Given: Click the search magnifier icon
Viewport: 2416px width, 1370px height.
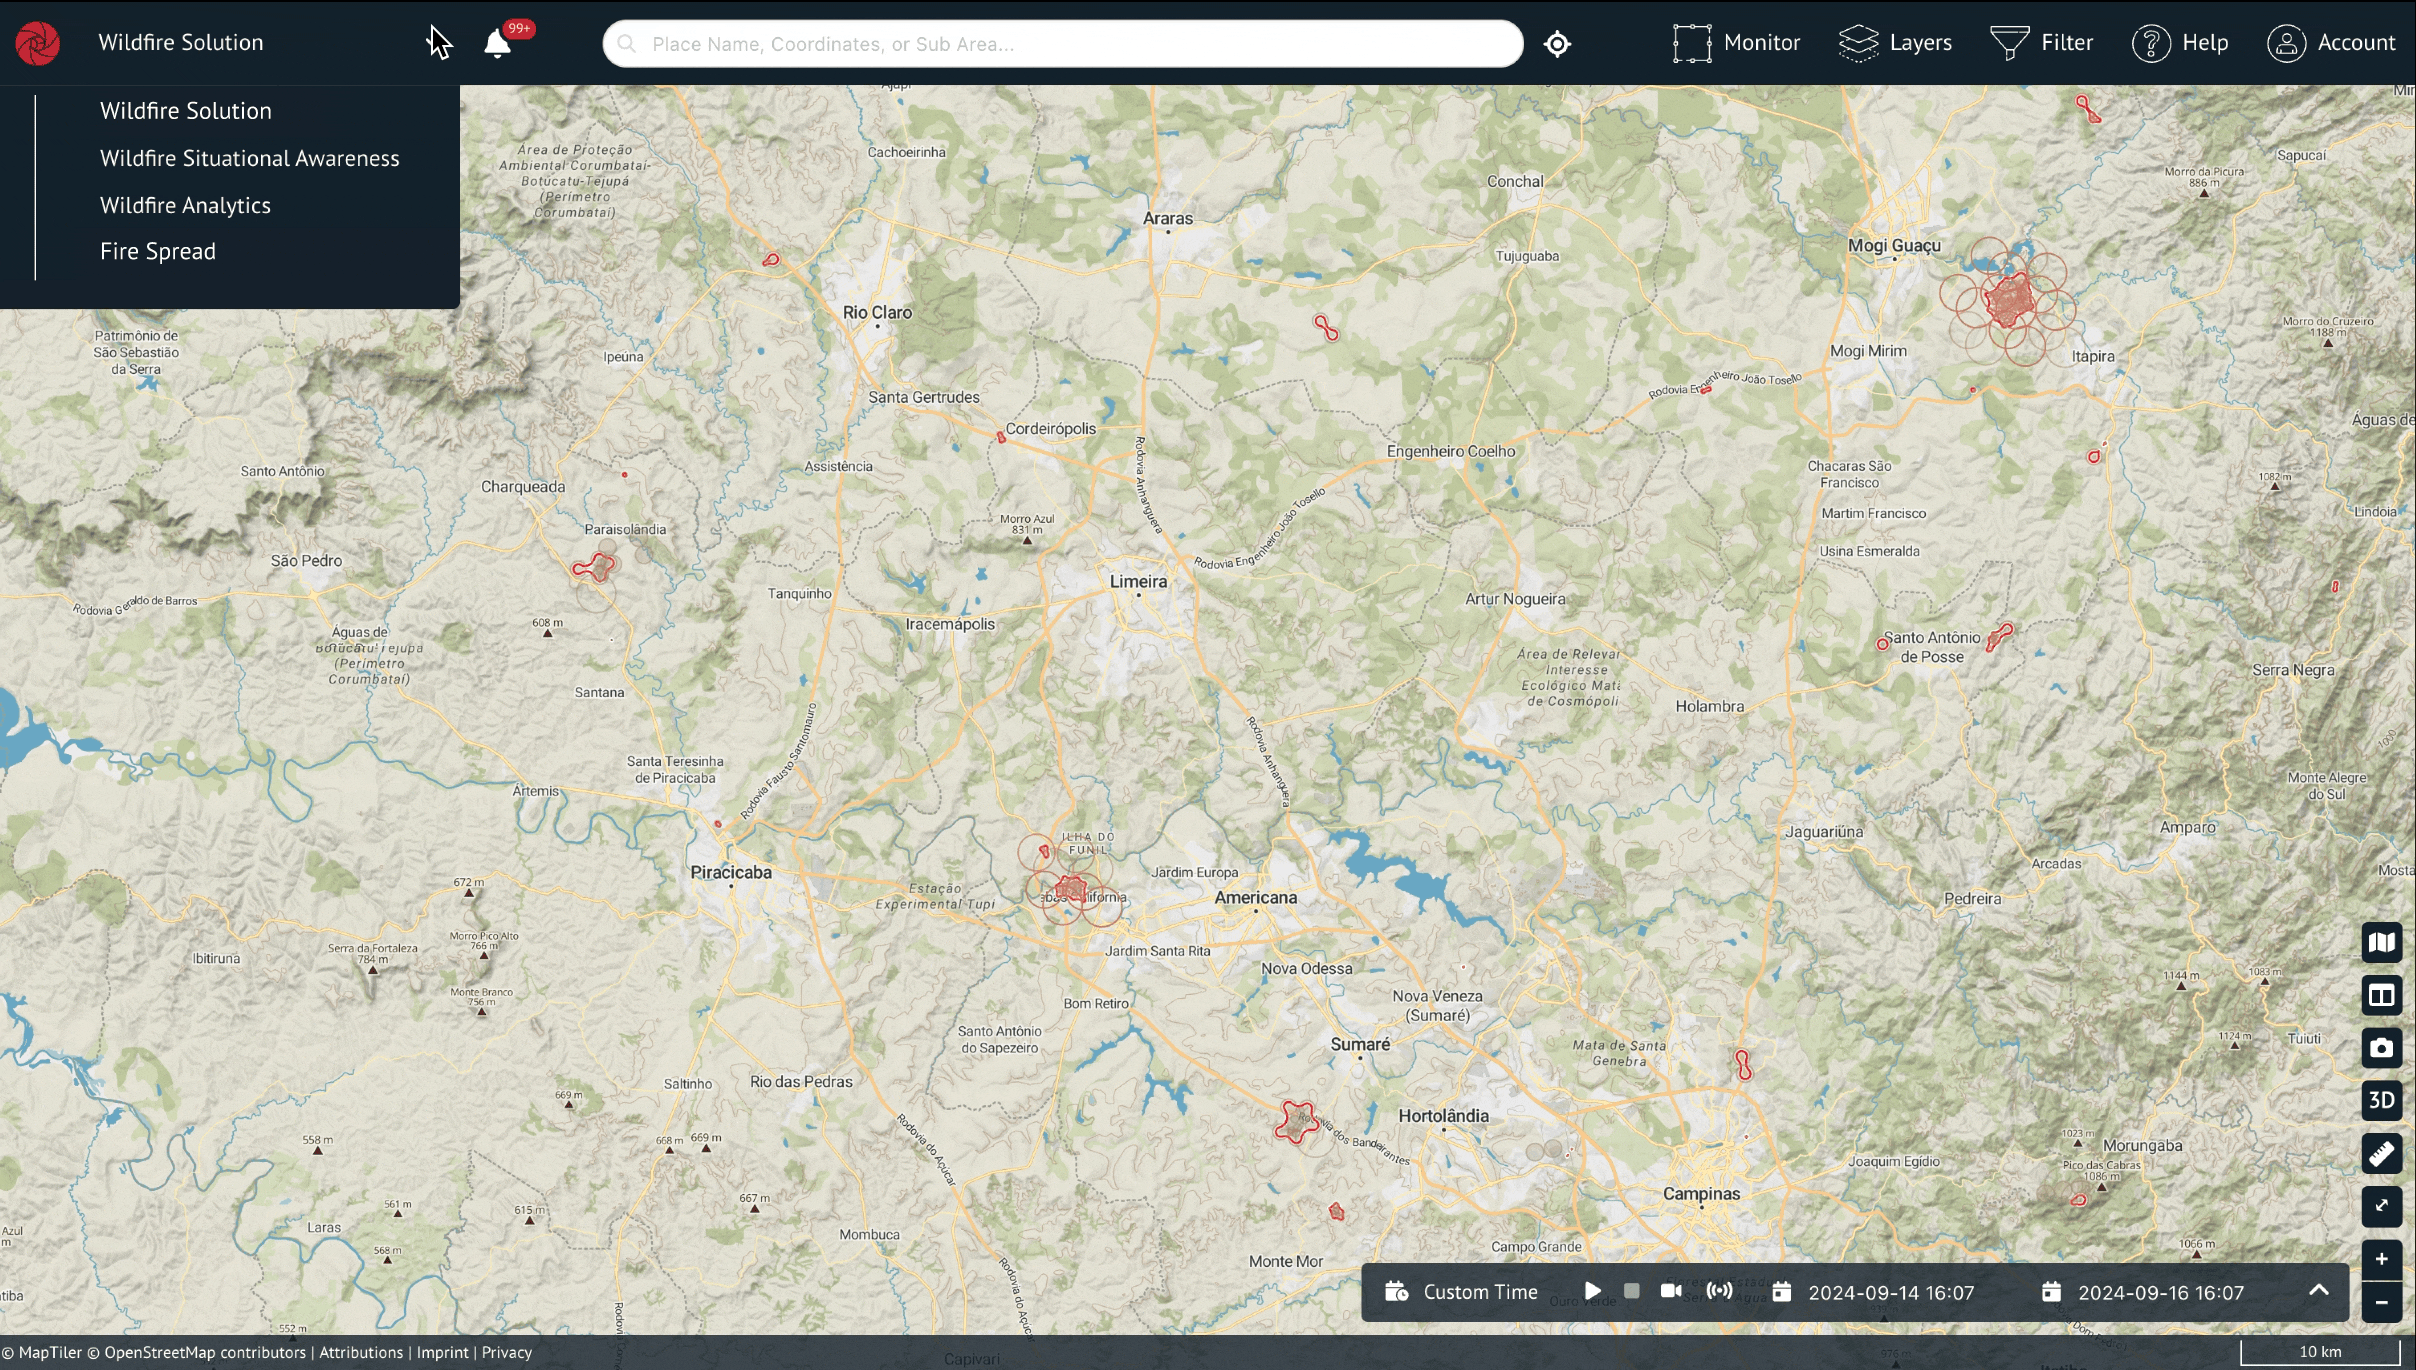Looking at the screenshot, I should click(x=627, y=44).
